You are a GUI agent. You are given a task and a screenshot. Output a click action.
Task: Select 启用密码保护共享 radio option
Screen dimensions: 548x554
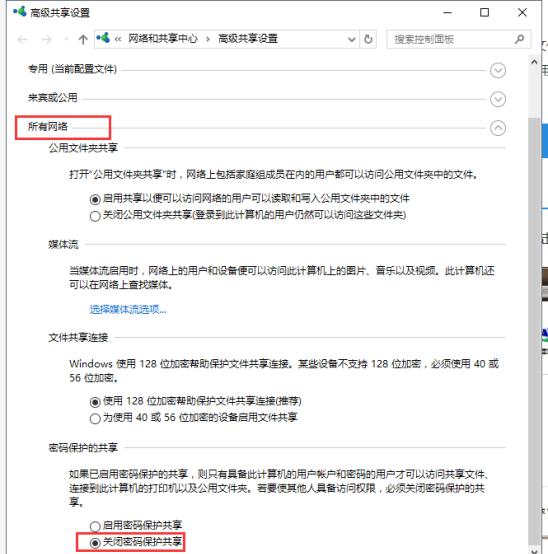95,526
